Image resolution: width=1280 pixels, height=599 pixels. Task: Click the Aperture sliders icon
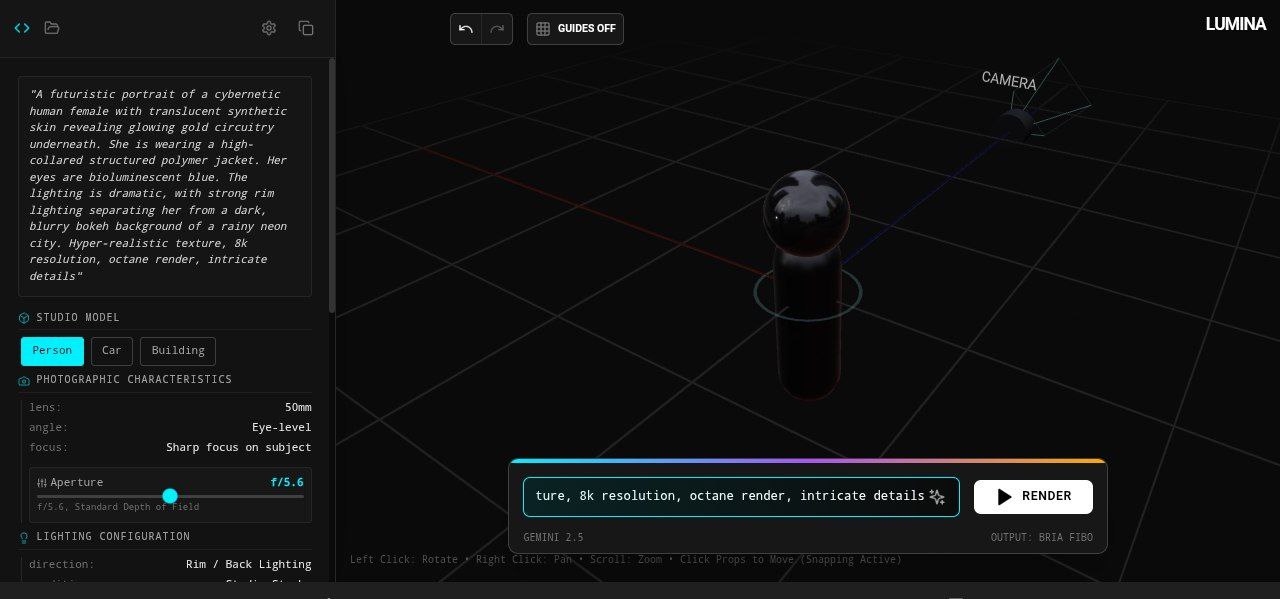(43, 483)
